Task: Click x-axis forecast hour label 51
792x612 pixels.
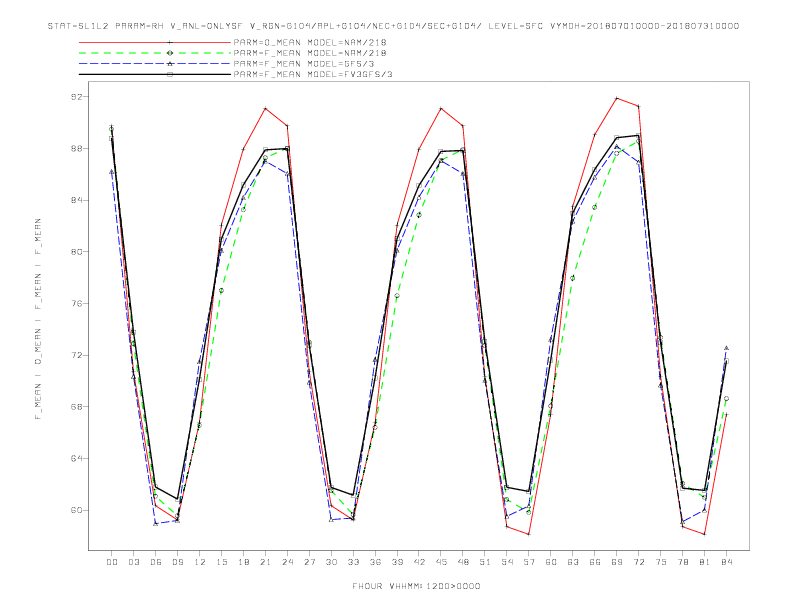Action: coord(485,562)
